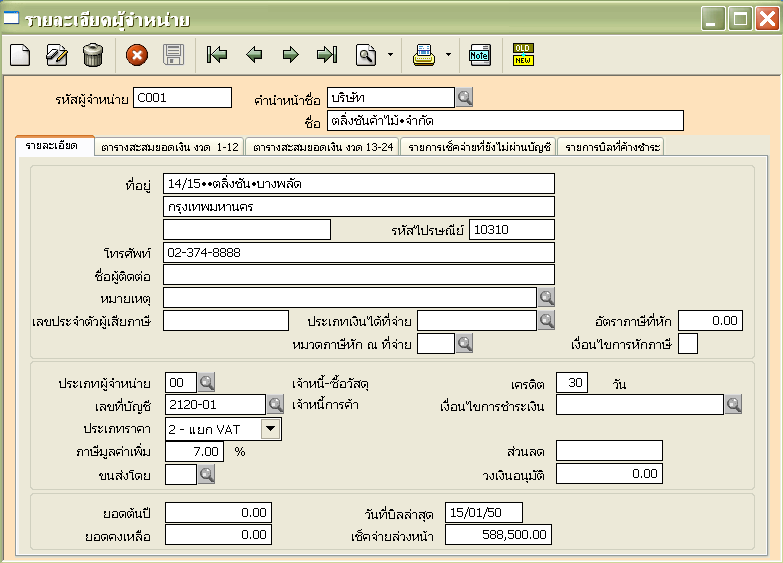Click lookup button beside เลขที่บัญชี field
The height and width of the screenshot is (563, 783).
(x=275, y=405)
